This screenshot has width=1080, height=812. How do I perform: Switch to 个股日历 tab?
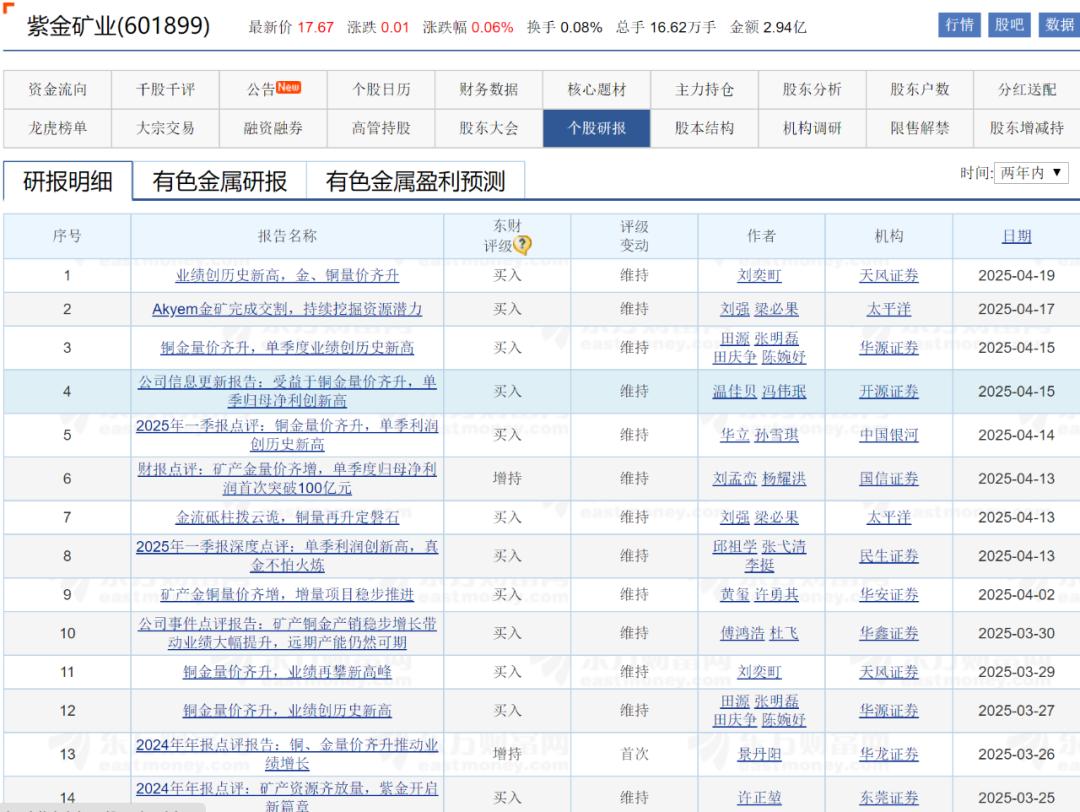coord(381,90)
